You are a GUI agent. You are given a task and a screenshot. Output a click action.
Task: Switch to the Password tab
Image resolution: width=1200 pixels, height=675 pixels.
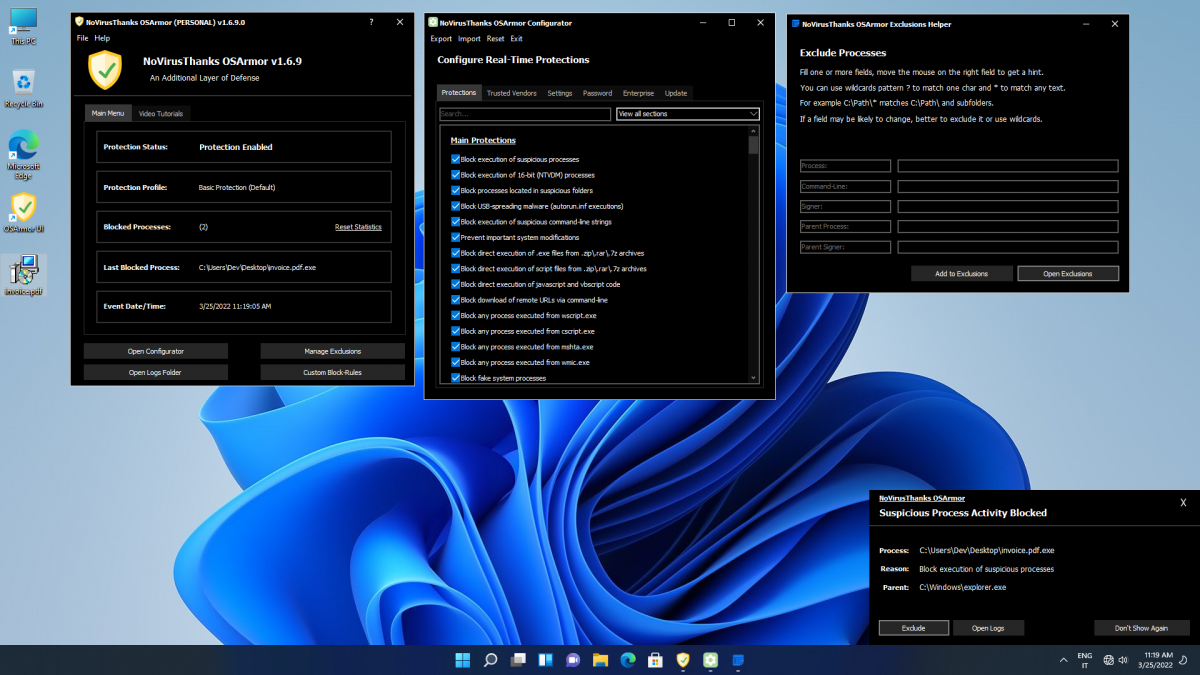click(597, 93)
